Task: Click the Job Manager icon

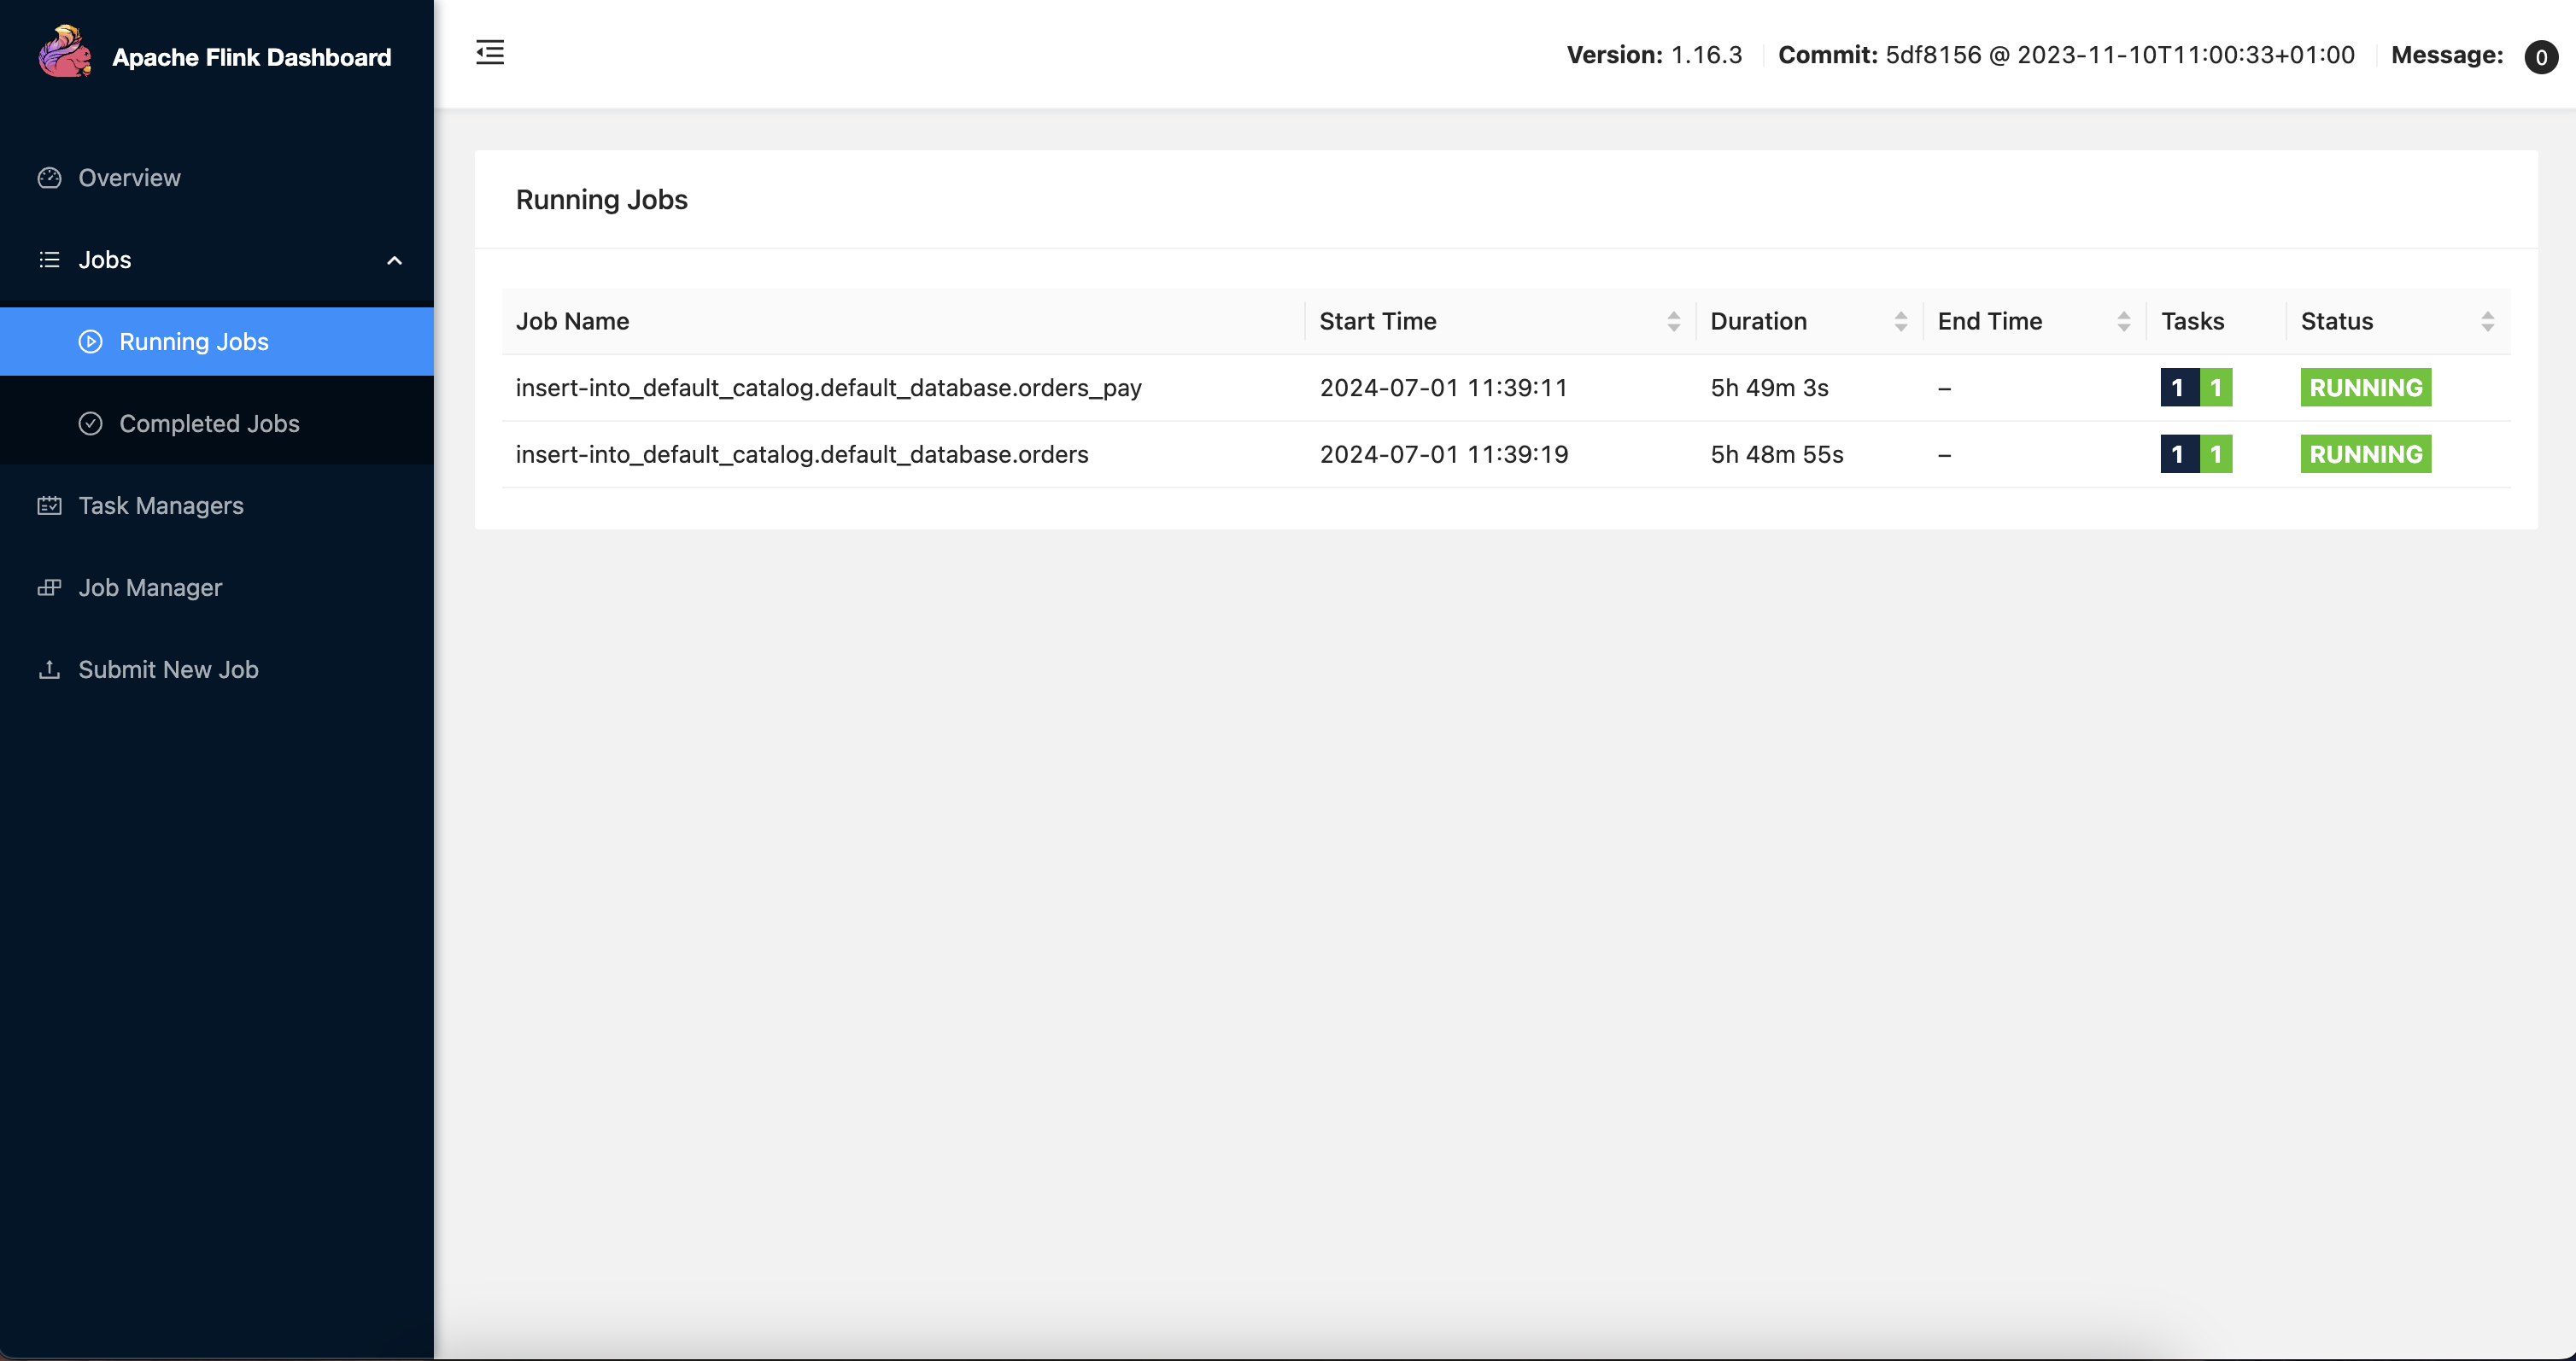Action: [49, 588]
